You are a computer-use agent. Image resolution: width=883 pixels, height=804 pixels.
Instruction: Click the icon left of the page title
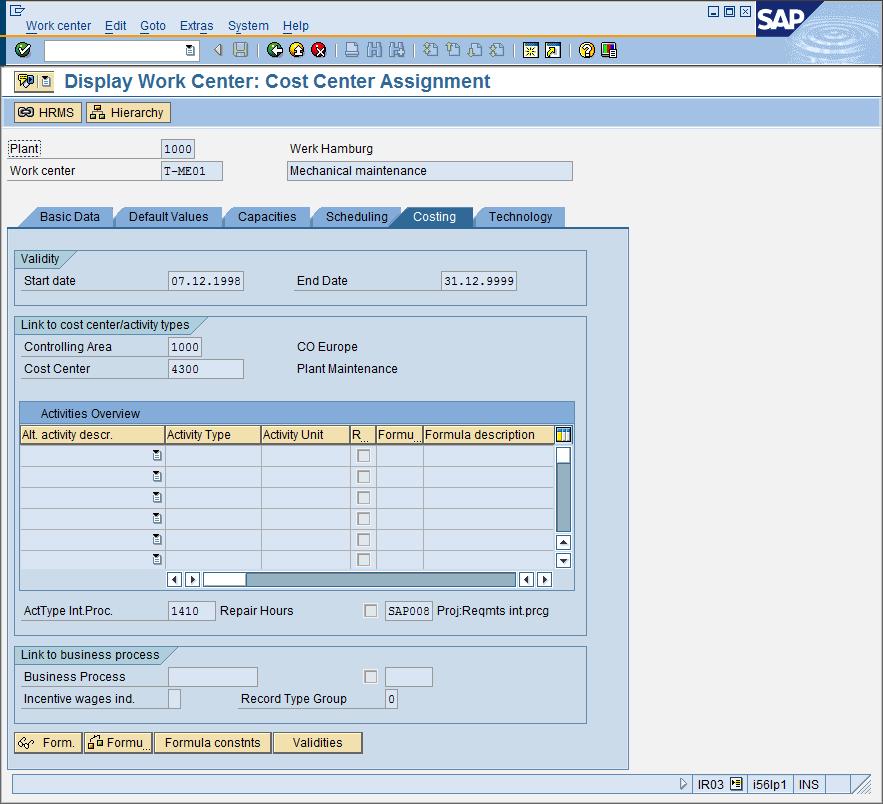click(26, 82)
